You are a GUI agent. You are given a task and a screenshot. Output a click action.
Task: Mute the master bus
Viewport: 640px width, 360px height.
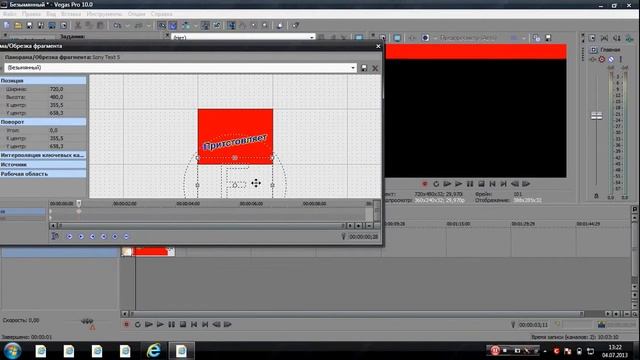pos(611,59)
